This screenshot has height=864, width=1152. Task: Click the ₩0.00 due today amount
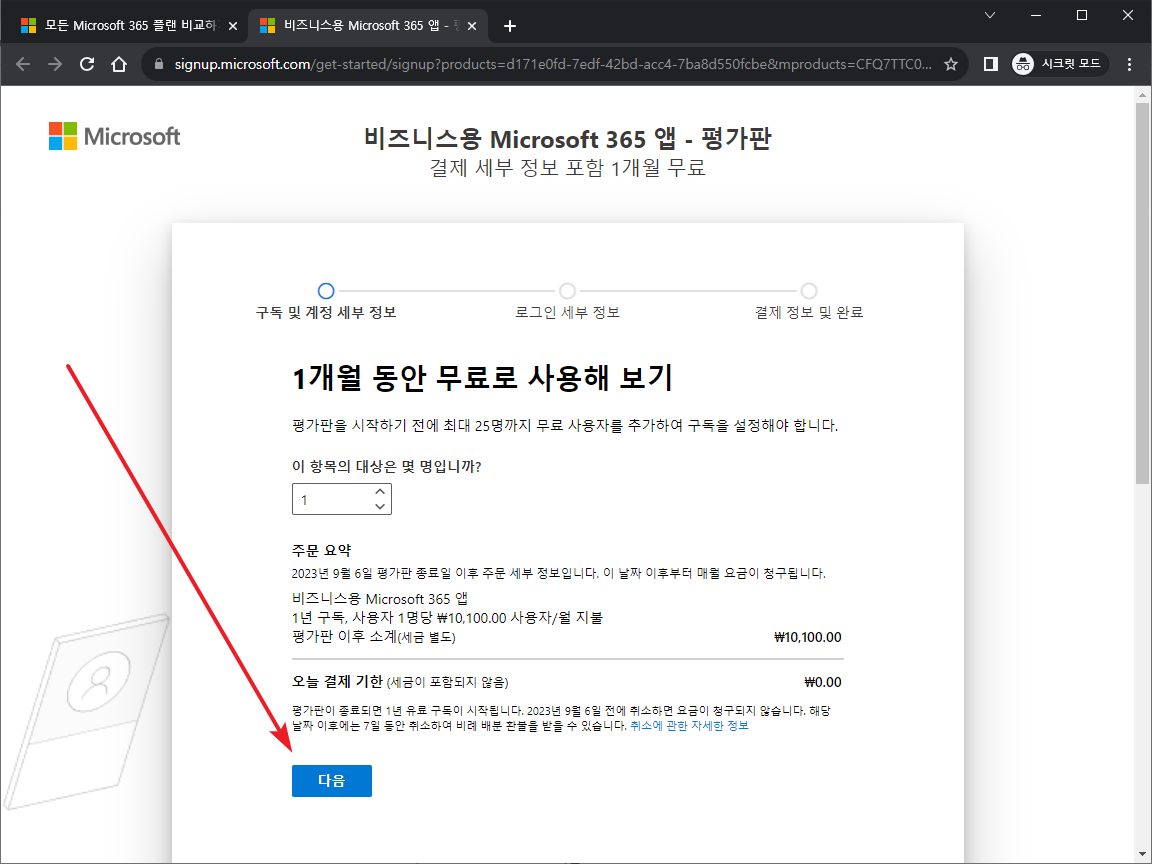(x=823, y=682)
